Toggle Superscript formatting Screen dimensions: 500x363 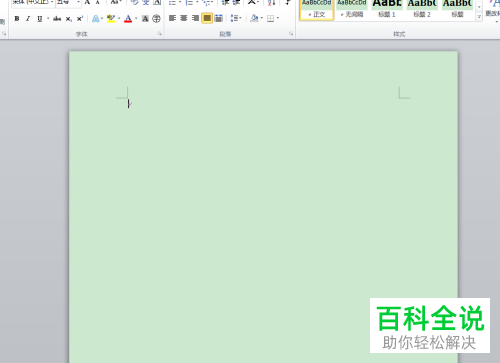[x=80, y=19]
